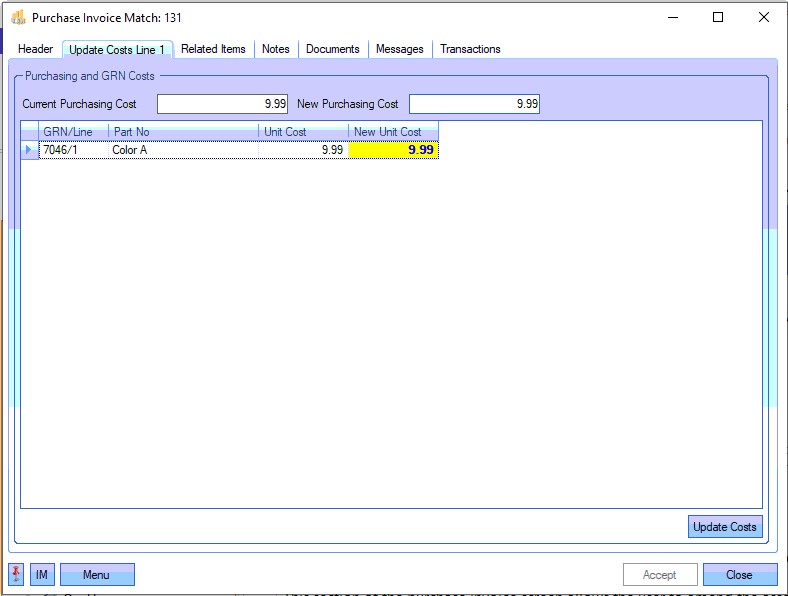The width and height of the screenshot is (788, 596).
Task: Click the Part No column header
Action: pos(183,132)
